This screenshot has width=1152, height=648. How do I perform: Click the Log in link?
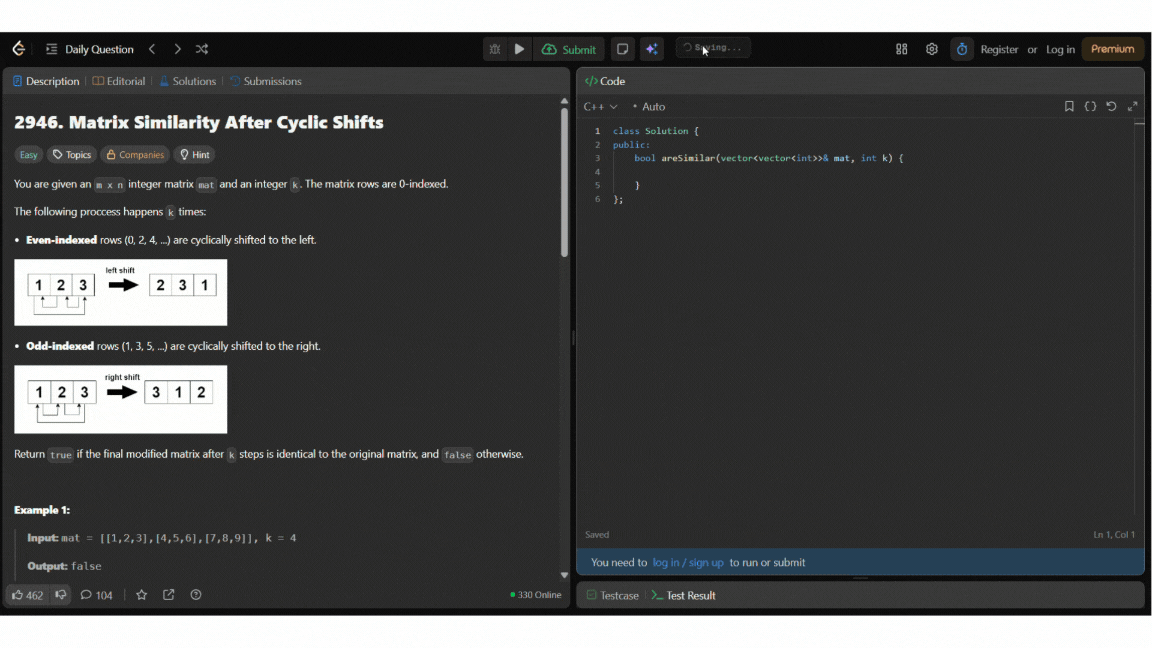[1060, 49]
